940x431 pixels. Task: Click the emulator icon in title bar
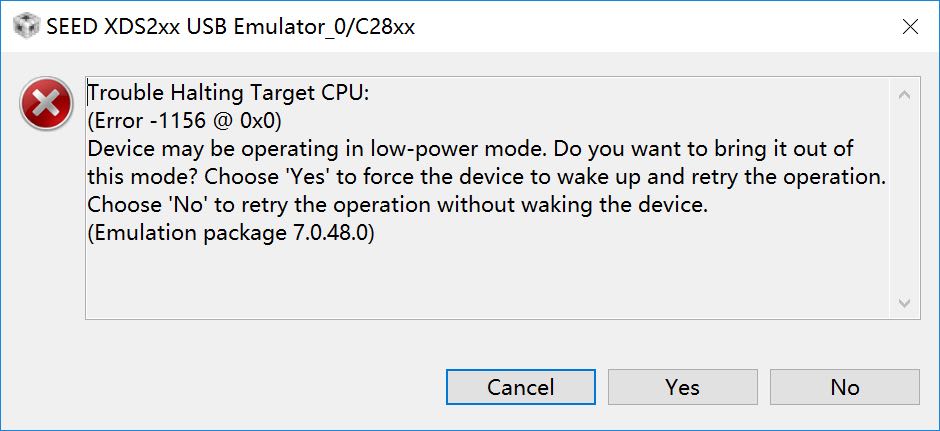coord(23,27)
